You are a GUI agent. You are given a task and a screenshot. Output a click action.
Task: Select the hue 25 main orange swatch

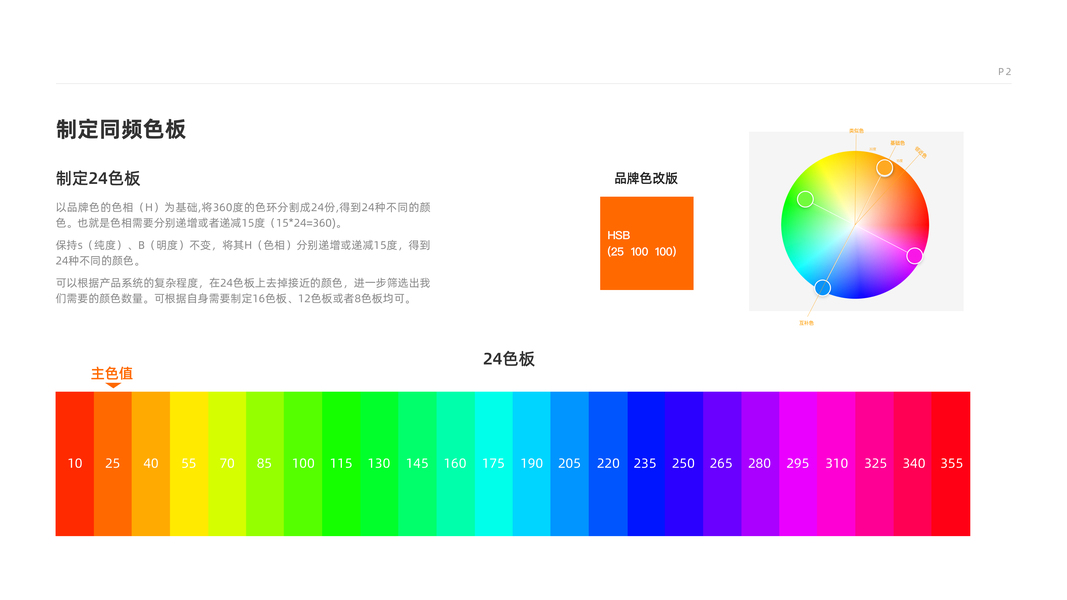click(113, 463)
